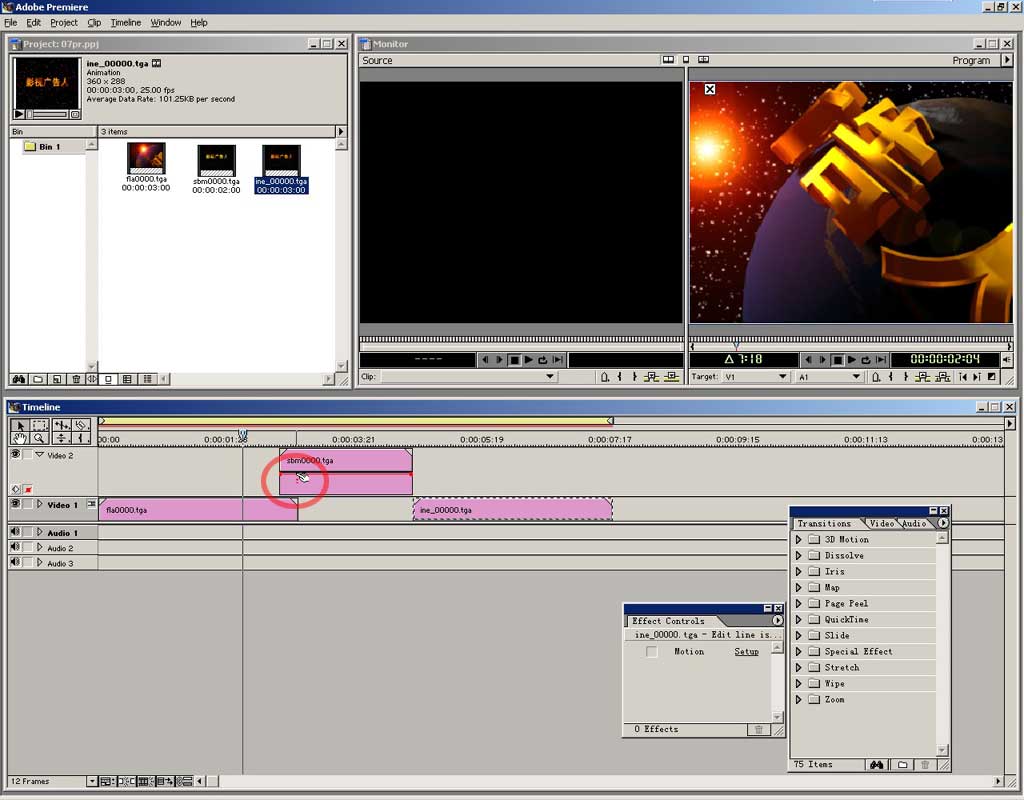The height and width of the screenshot is (800, 1024).
Task: Expand the Video 1 track
Action: coord(40,505)
